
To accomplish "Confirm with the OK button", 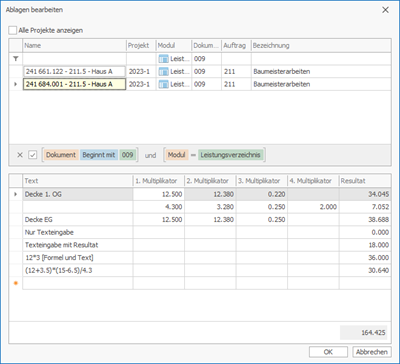I will tap(328, 352).
